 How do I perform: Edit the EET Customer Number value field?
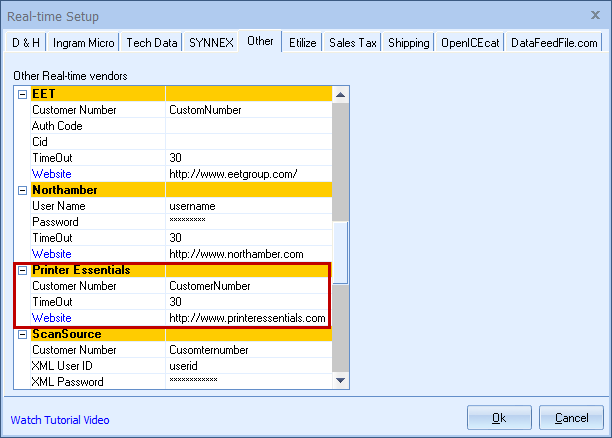pyautogui.click(x=249, y=110)
